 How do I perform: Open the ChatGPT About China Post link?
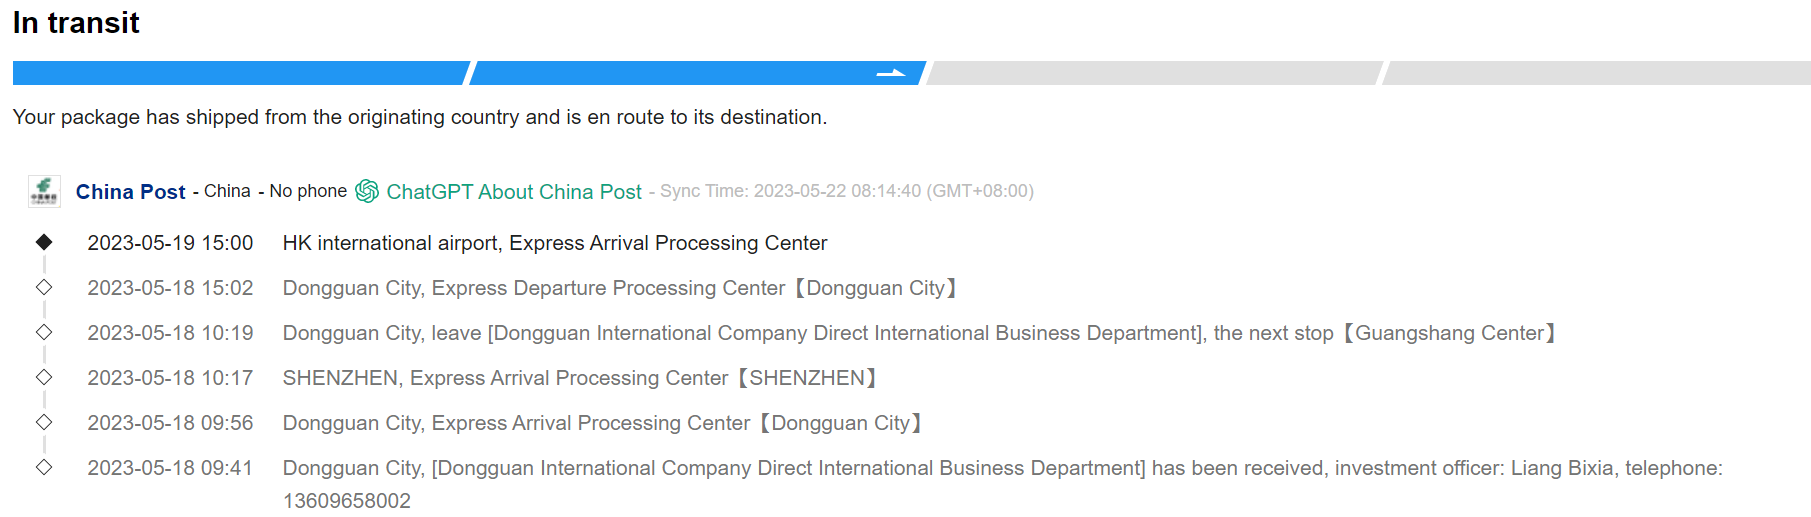click(514, 192)
